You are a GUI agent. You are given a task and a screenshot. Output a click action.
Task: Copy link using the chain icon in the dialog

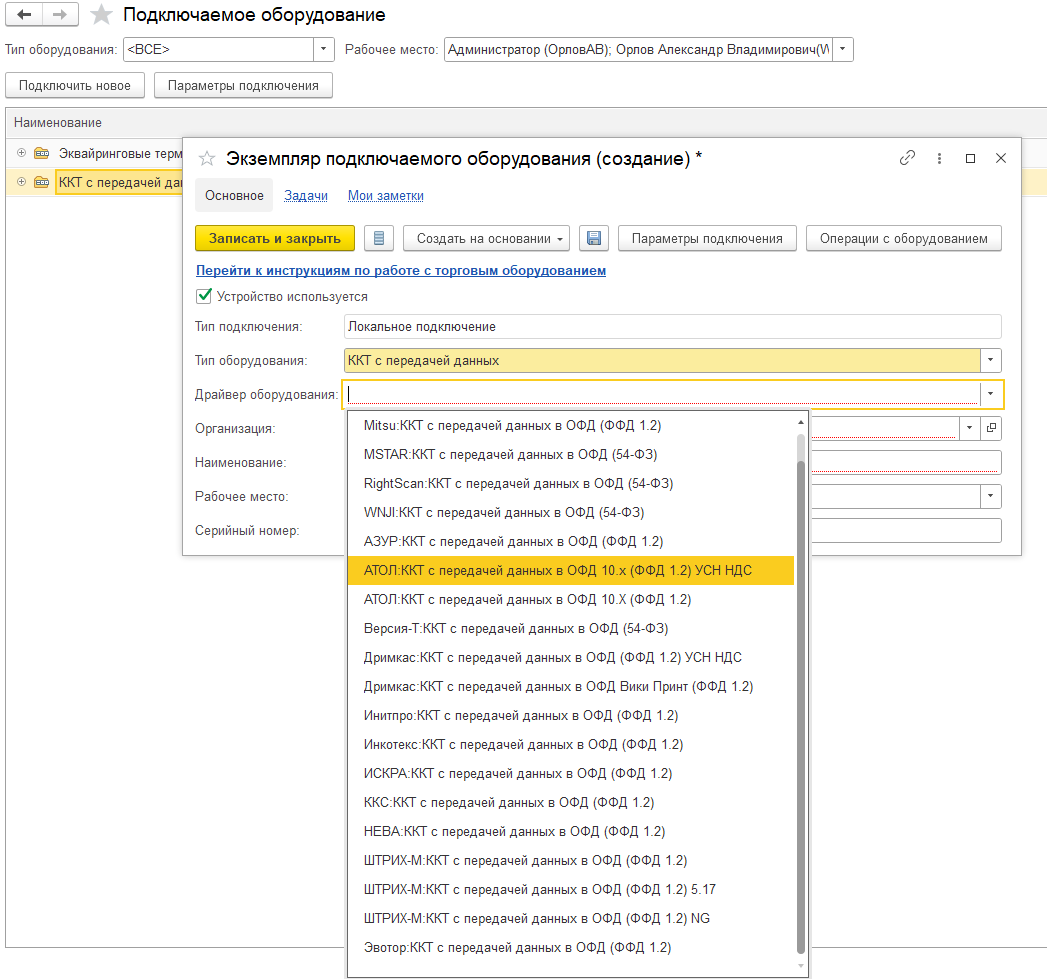coord(907,158)
